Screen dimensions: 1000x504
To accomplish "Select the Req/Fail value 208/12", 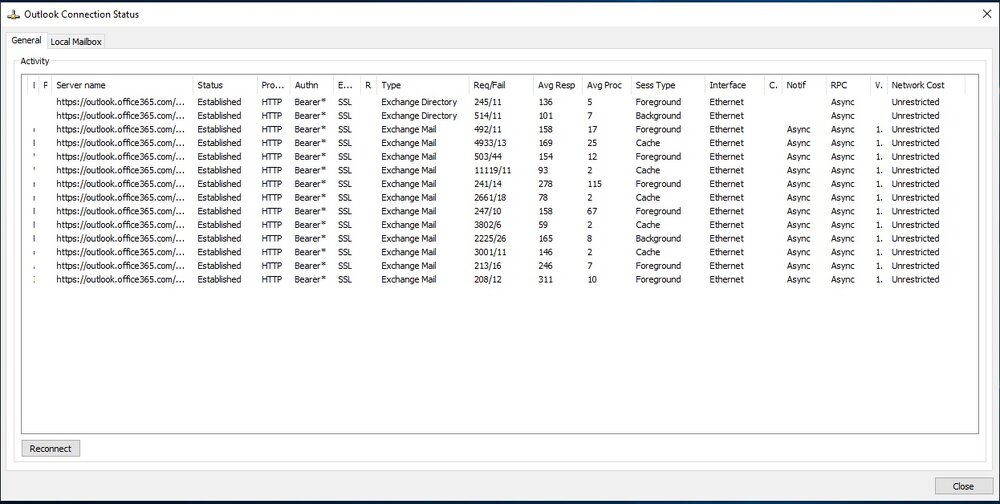I will tap(488, 279).
